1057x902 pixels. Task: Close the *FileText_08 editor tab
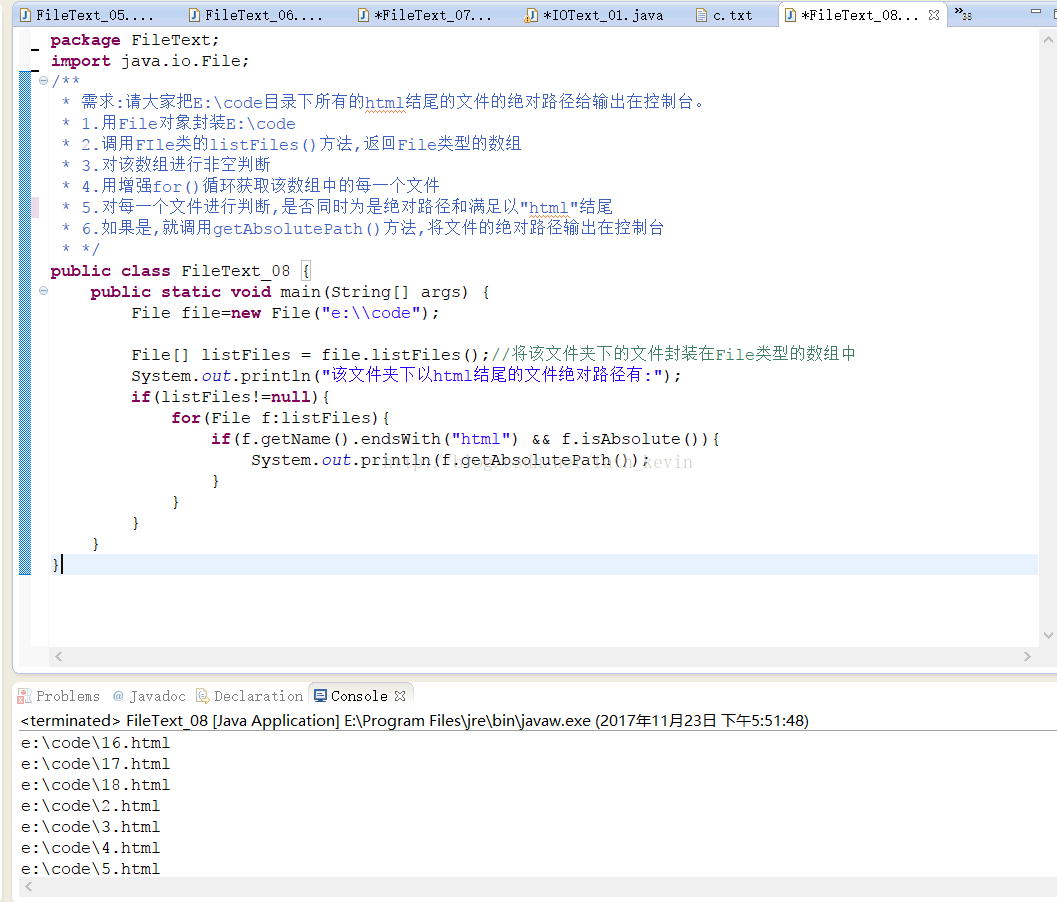pos(934,15)
